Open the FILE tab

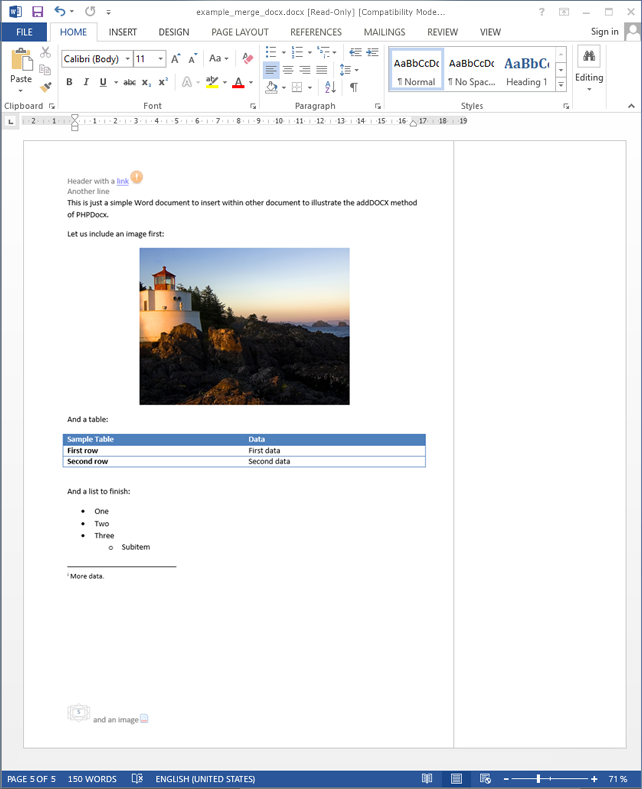tap(24, 32)
